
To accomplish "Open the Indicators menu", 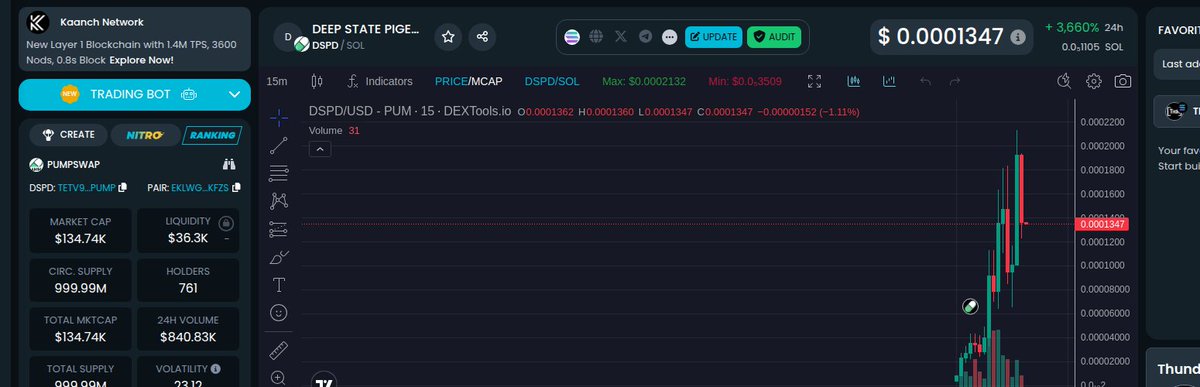I will (x=380, y=81).
